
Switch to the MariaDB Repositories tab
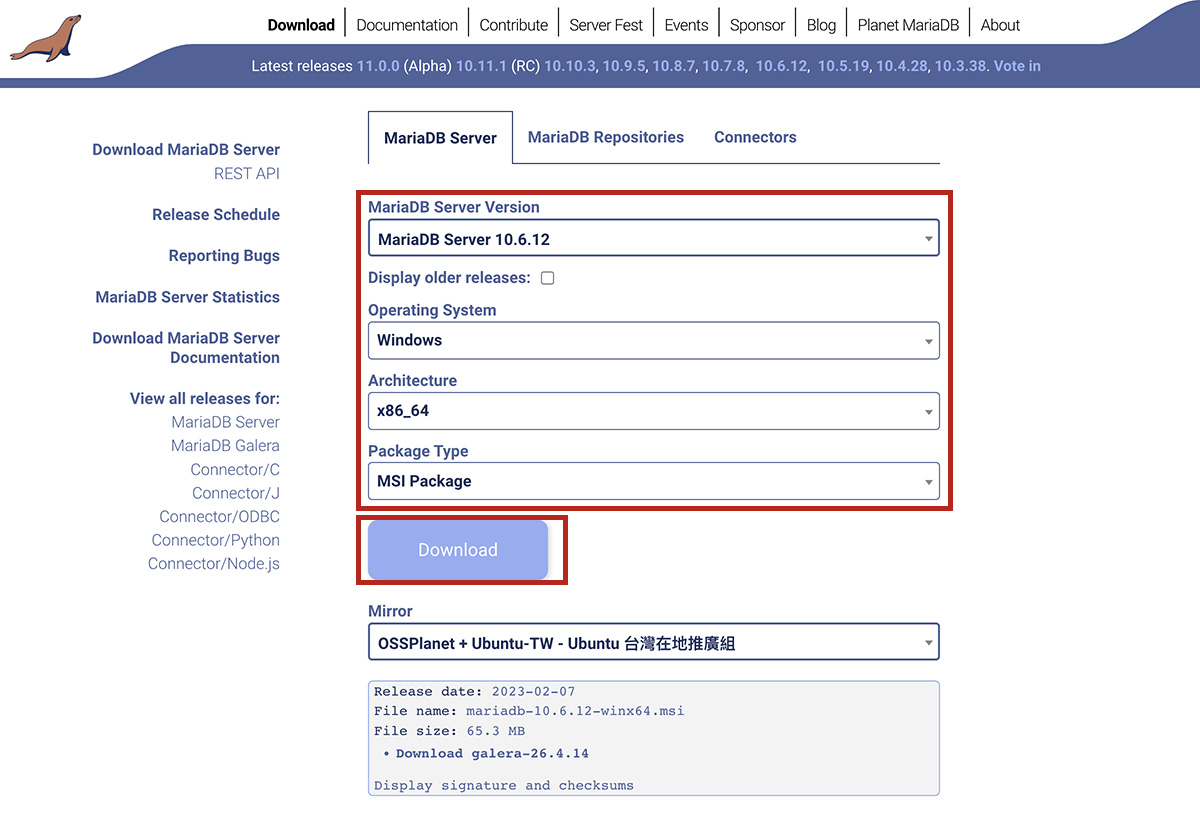point(606,137)
